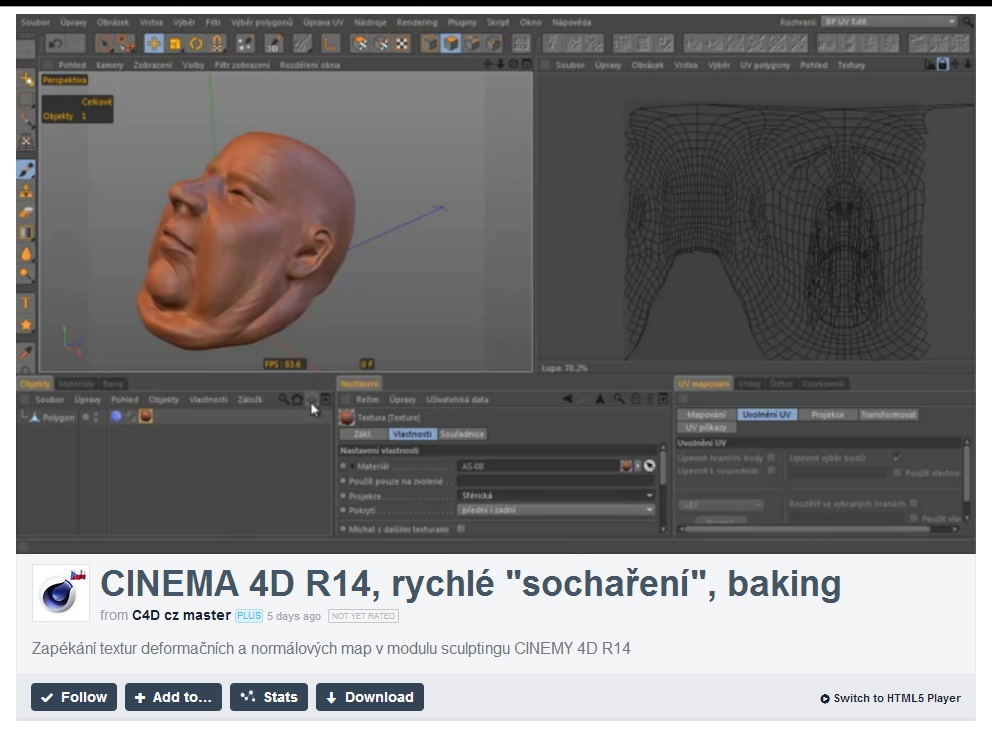Open the ABF dropdown in UV panel
992x735 pixels.
(722, 505)
